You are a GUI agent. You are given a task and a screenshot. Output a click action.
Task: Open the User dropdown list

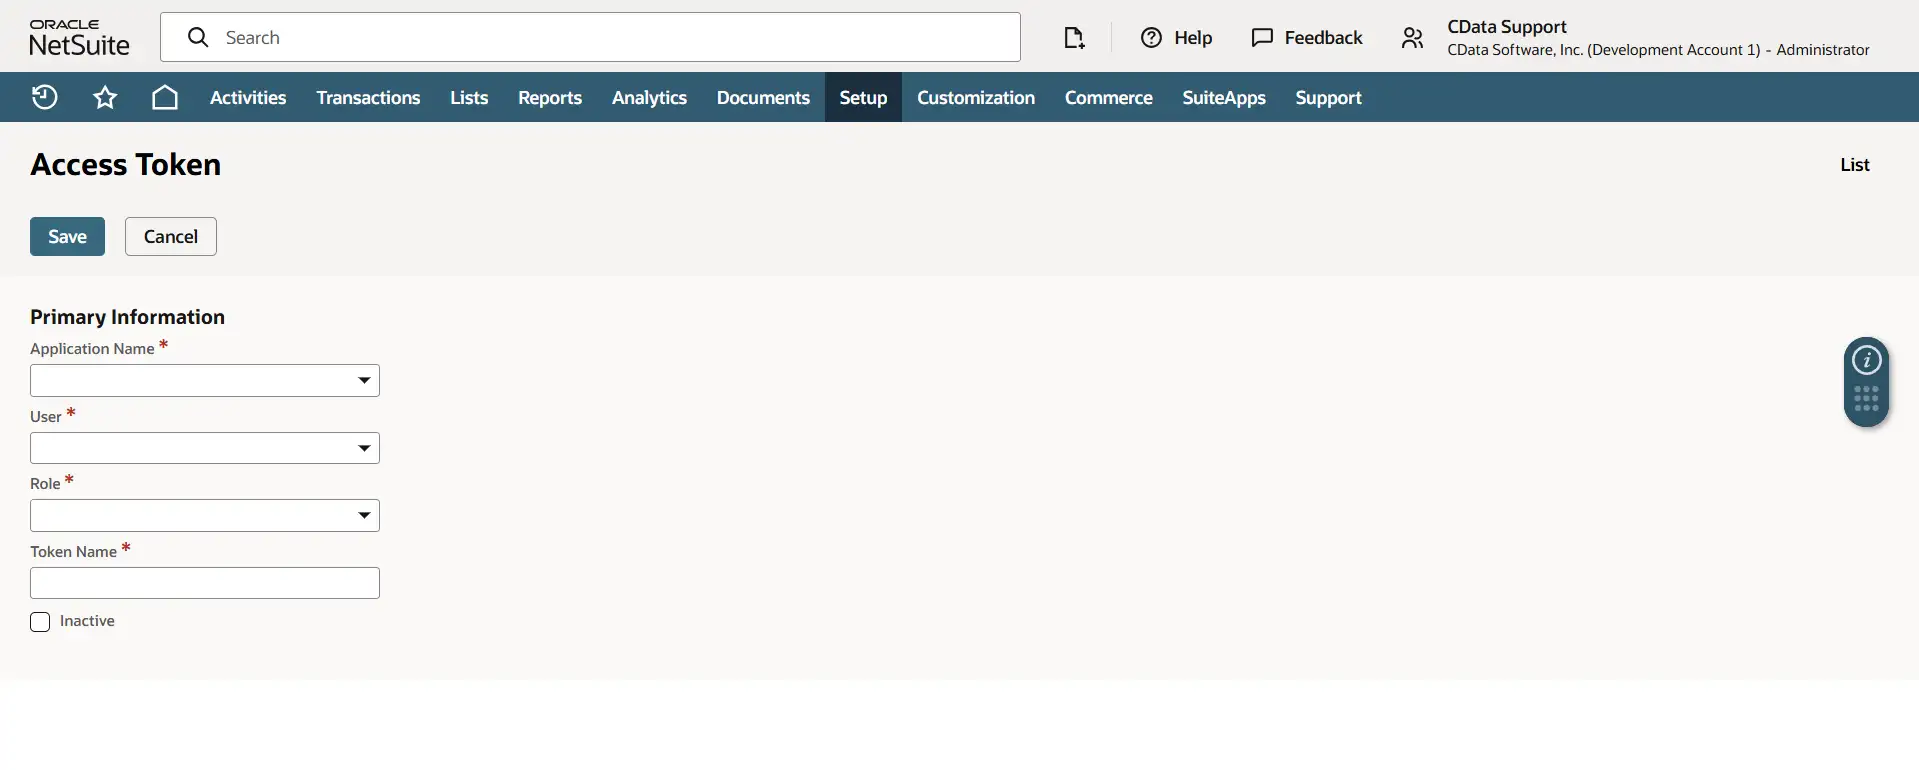tap(364, 449)
